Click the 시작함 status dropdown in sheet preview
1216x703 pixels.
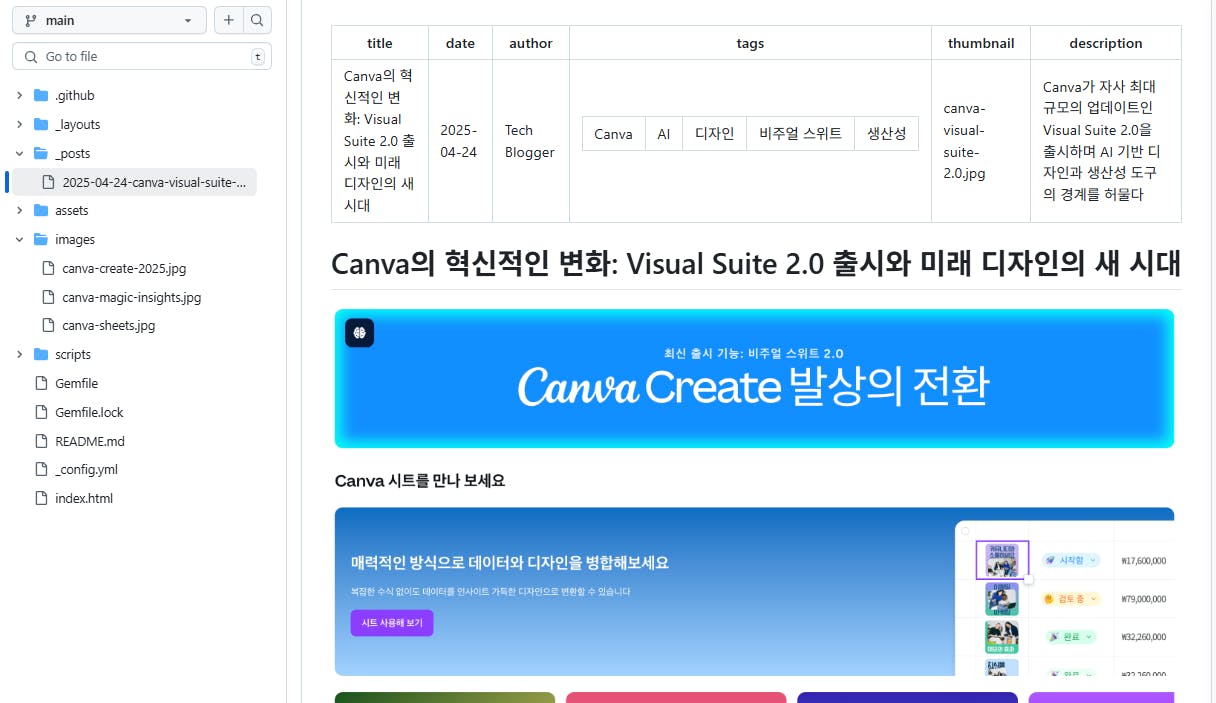(x=1071, y=560)
